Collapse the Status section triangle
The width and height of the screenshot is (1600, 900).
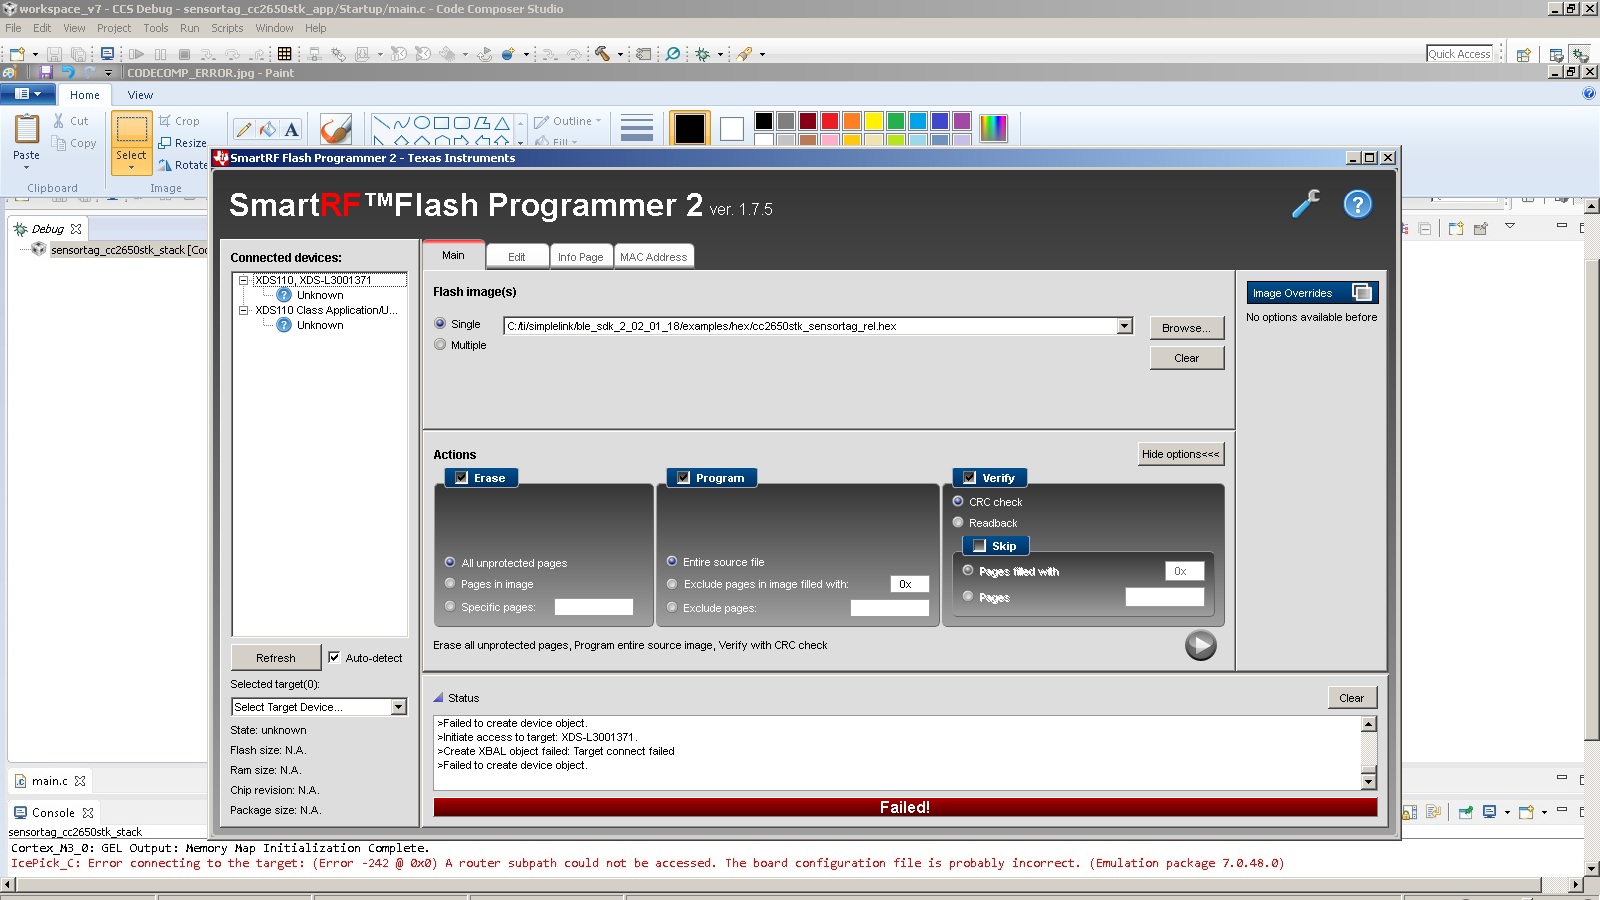point(438,697)
